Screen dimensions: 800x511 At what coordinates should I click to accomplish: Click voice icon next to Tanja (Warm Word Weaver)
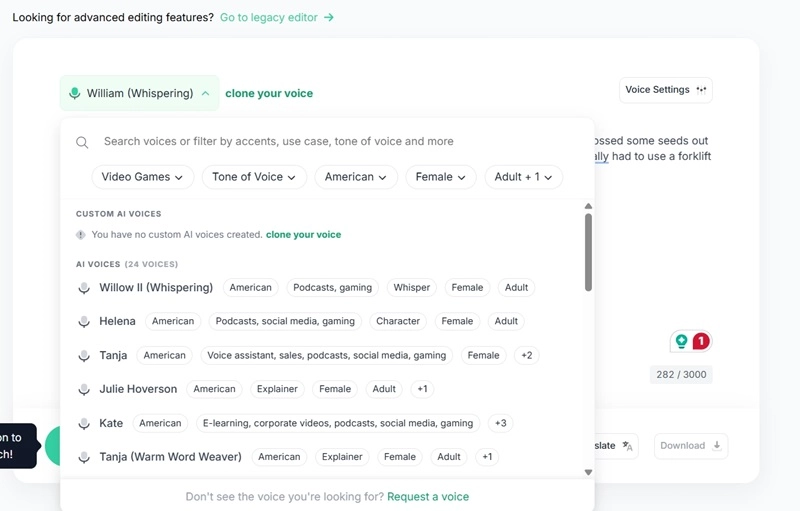[x=85, y=457]
